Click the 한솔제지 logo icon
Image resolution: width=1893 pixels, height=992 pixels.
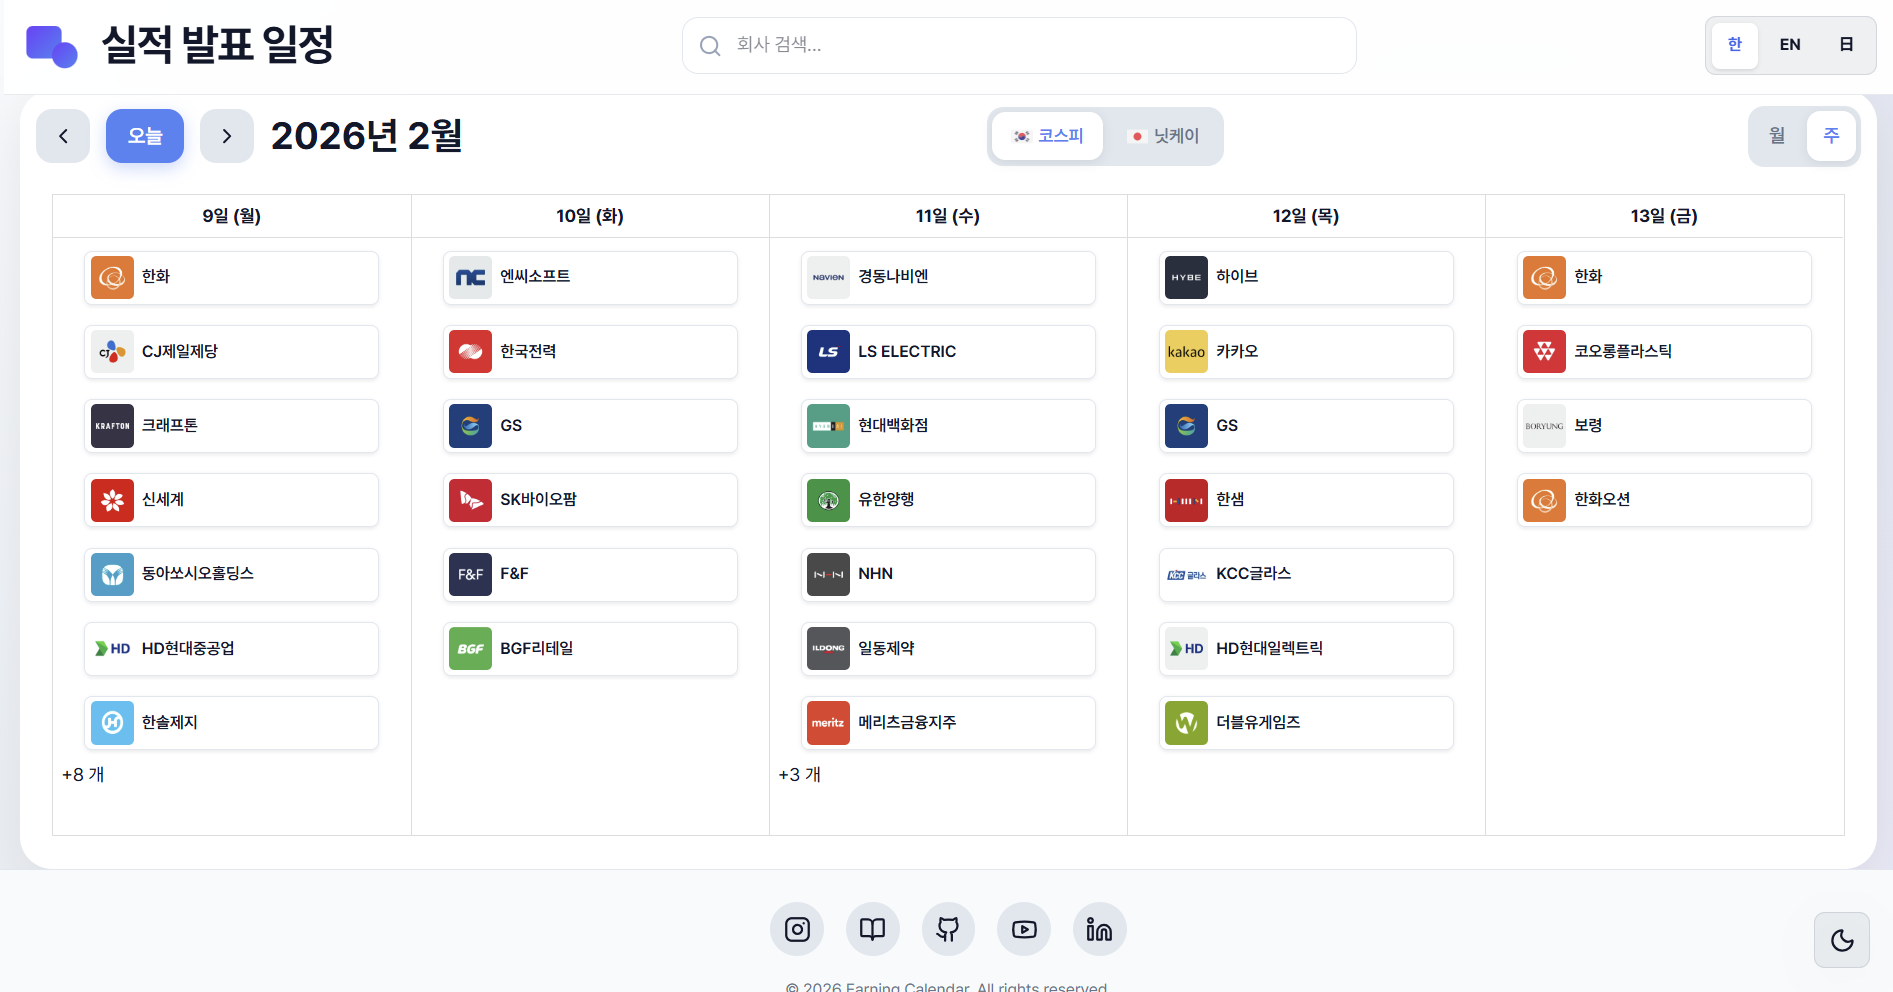112,723
